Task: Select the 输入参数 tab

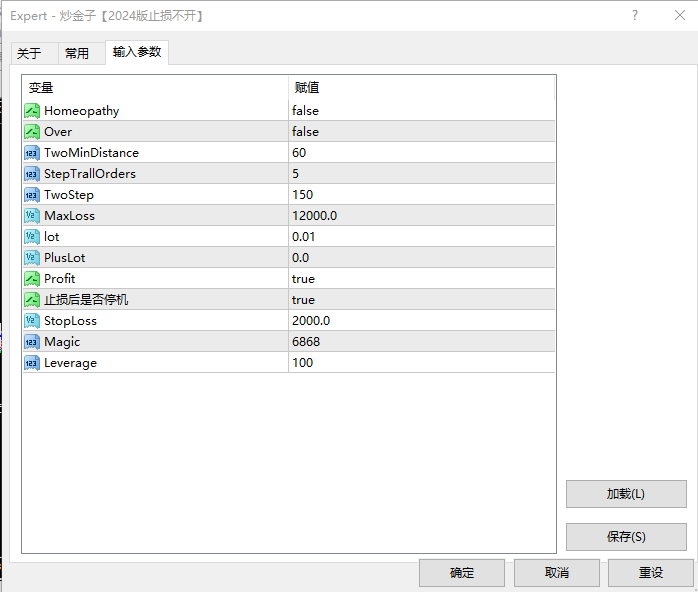Action: (x=137, y=52)
